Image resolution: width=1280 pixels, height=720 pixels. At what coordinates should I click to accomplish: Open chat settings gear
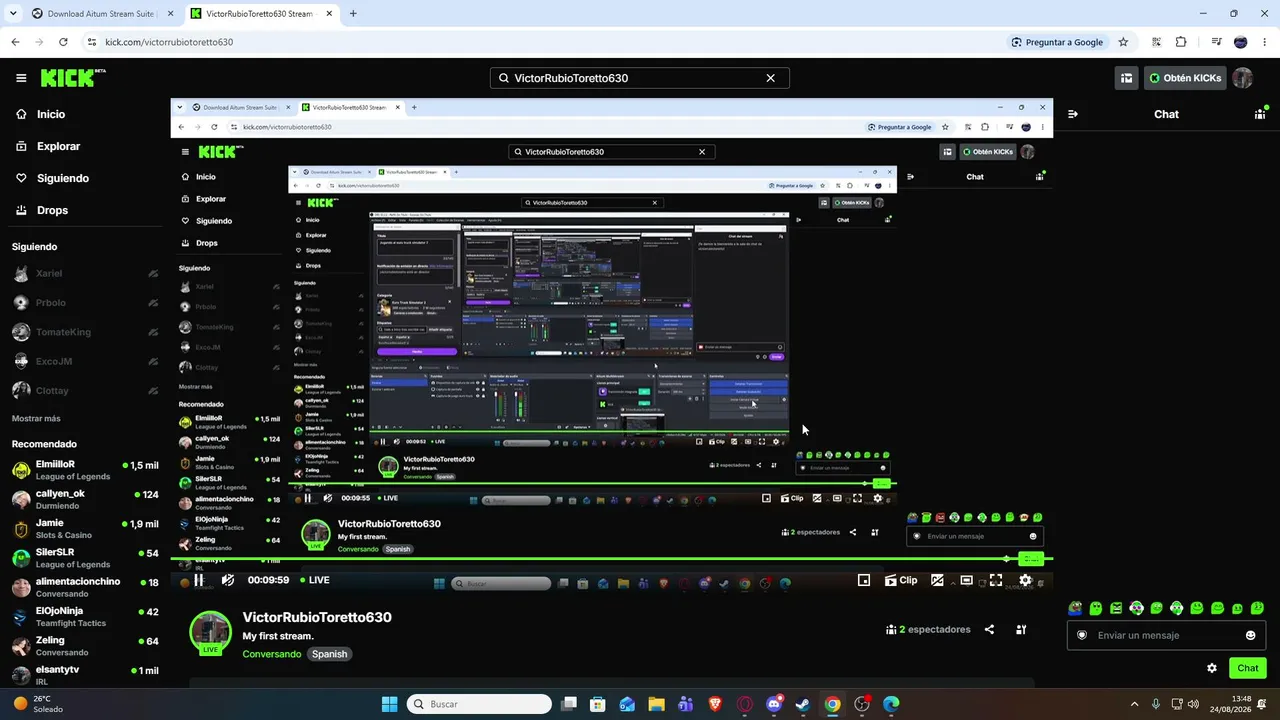1212,668
